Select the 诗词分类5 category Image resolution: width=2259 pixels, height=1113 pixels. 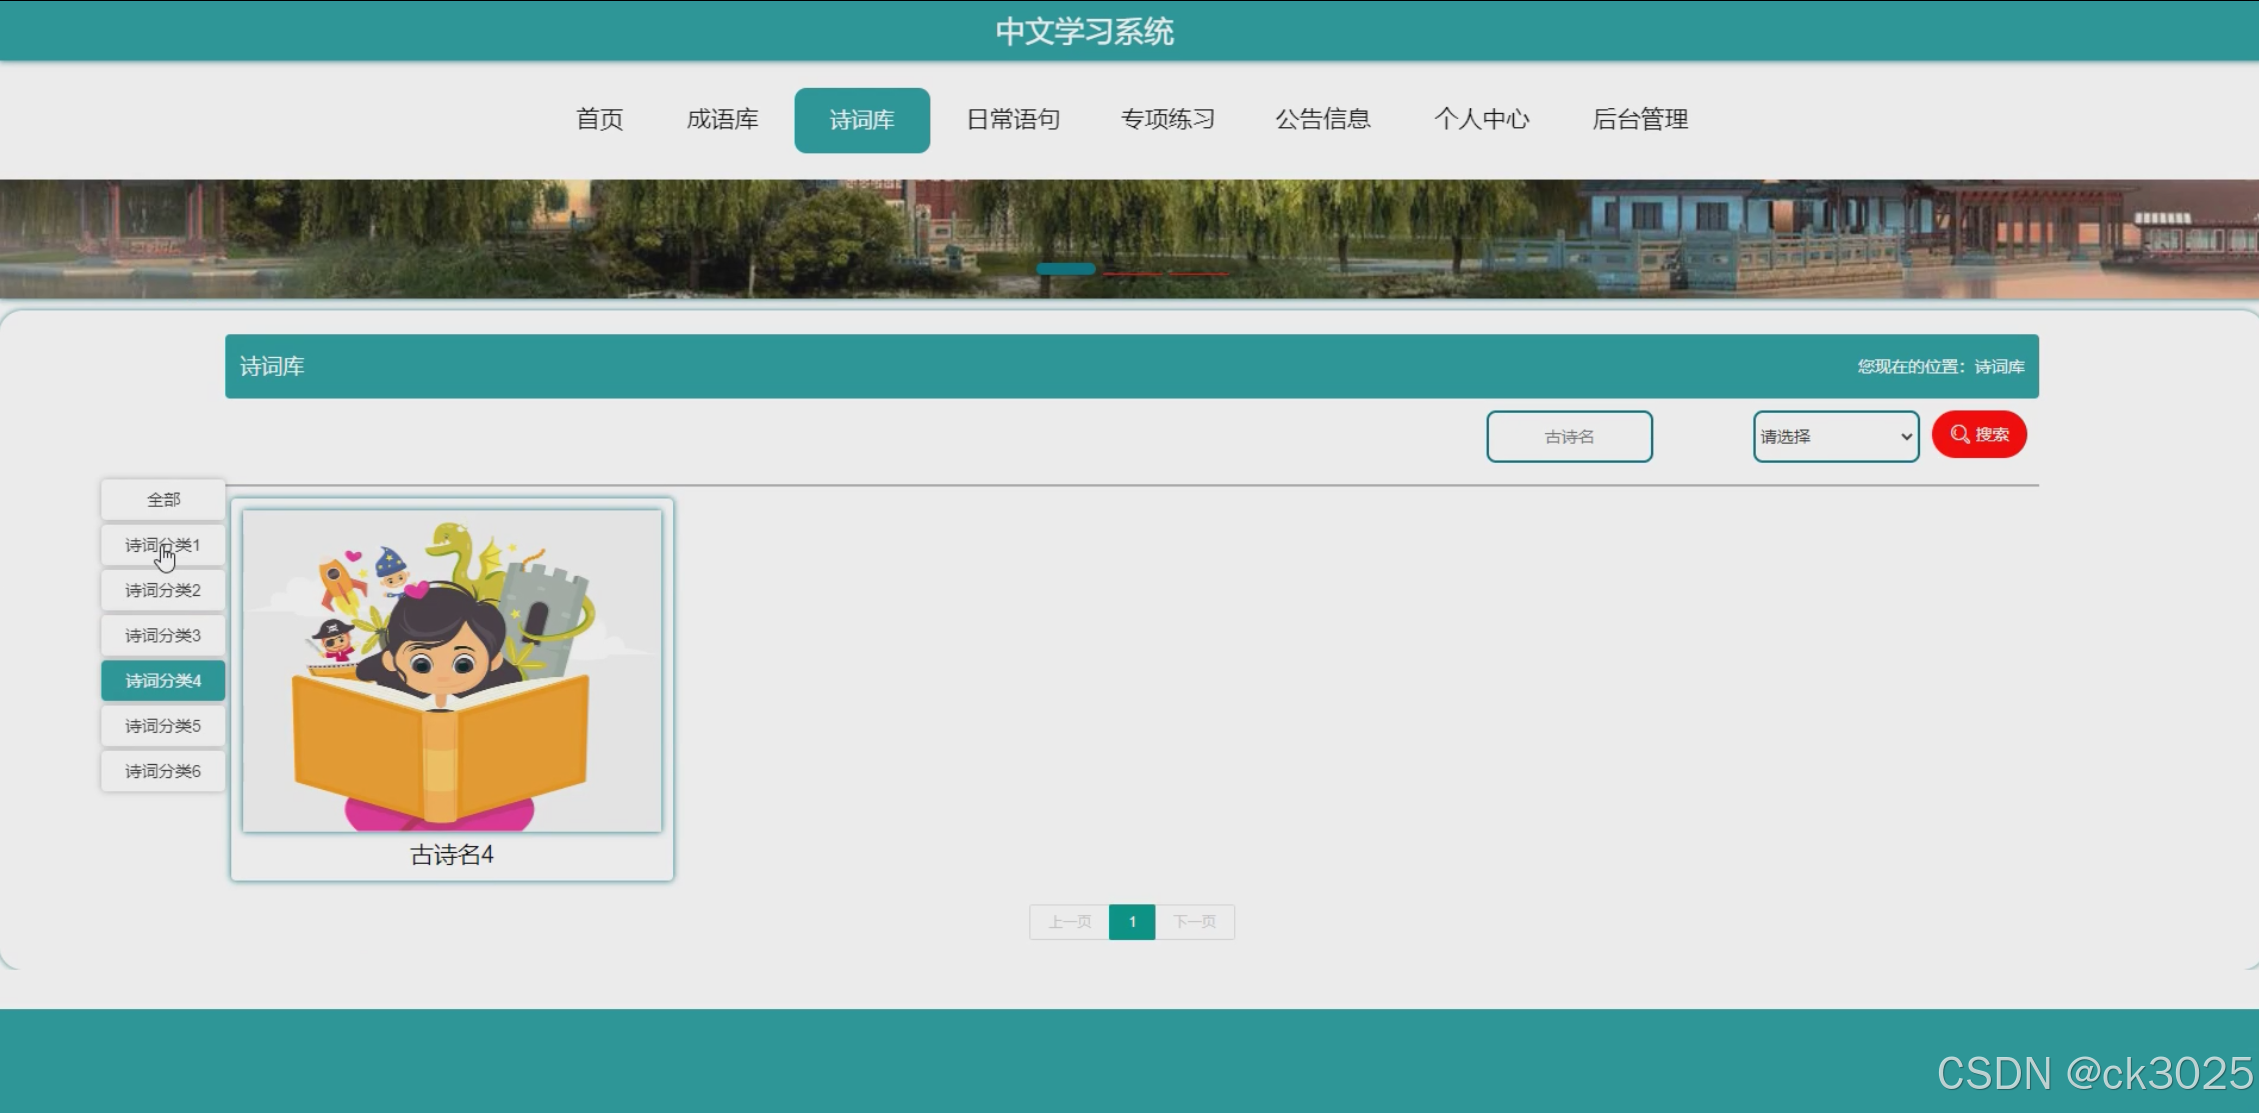click(163, 726)
